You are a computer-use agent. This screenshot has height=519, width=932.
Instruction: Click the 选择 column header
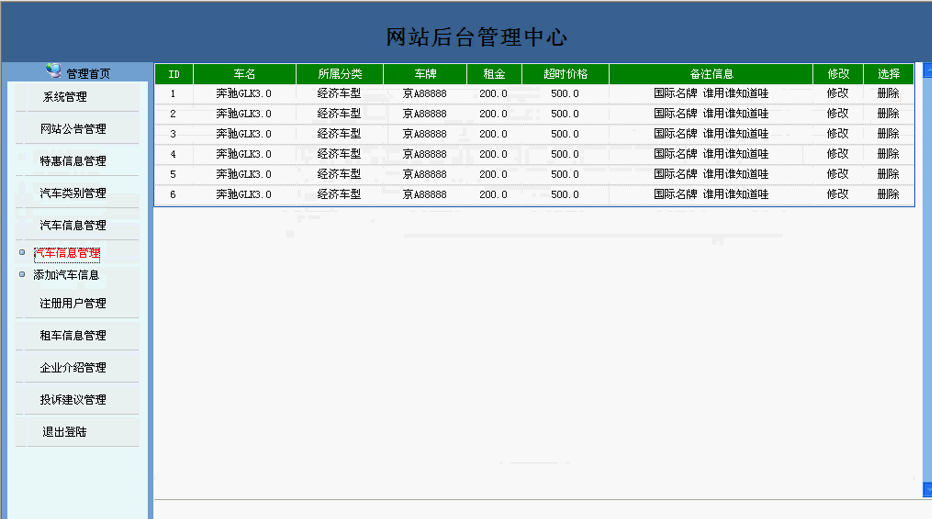(889, 74)
